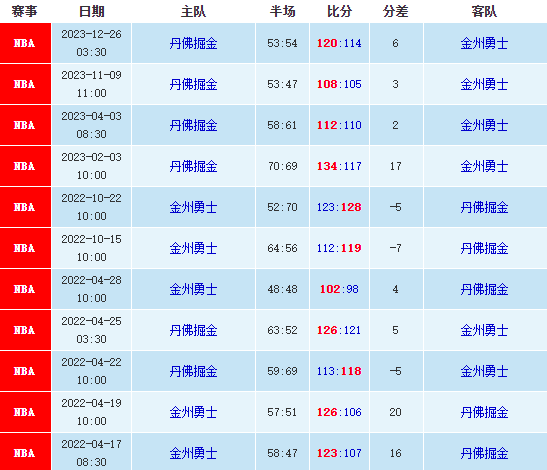The width and height of the screenshot is (547, 470).
Task: Click the 主队 column header
Action: point(193,12)
